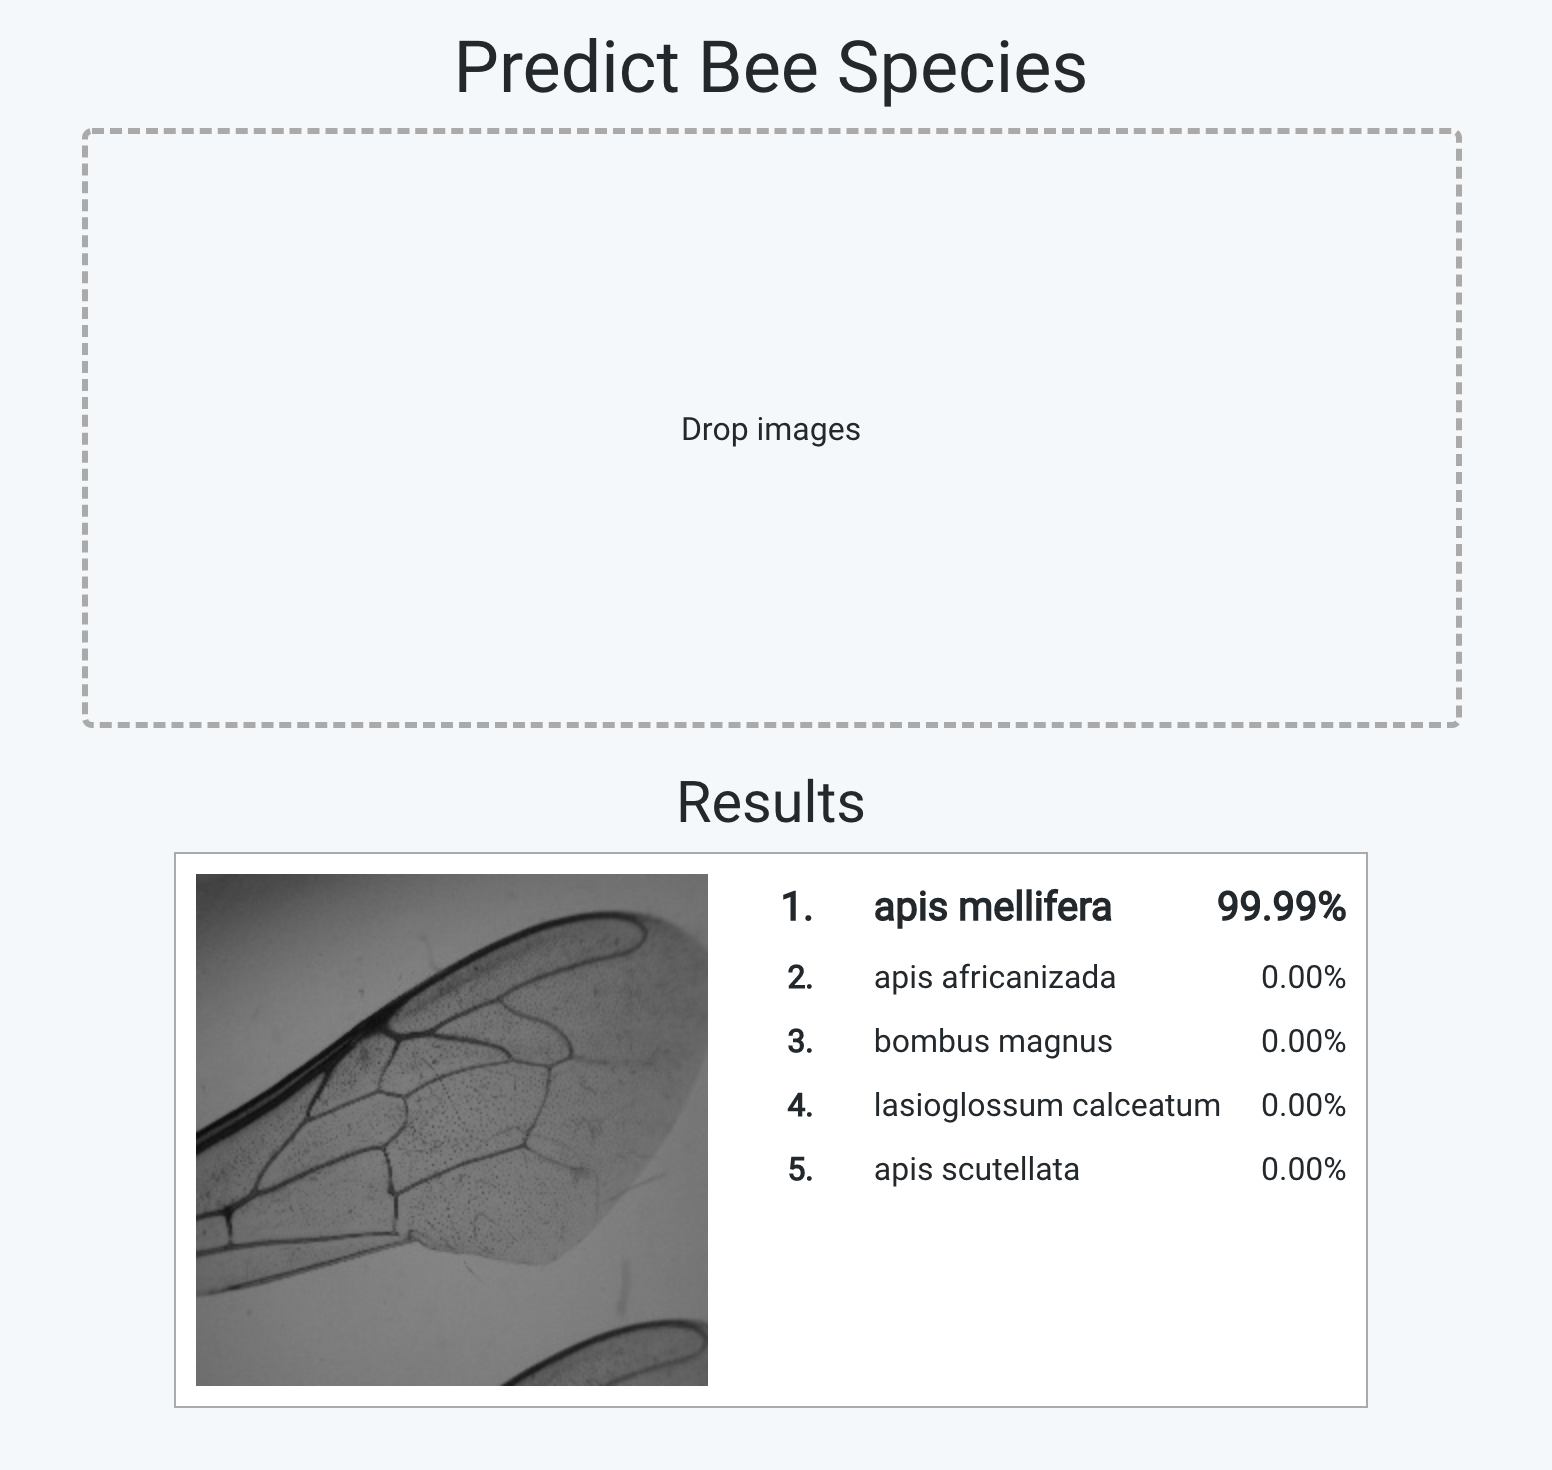Click the percentage beside apis scutellata
Viewport: 1552px width, 1470px height.
pyautogui.click(x=1303, y=1169)
